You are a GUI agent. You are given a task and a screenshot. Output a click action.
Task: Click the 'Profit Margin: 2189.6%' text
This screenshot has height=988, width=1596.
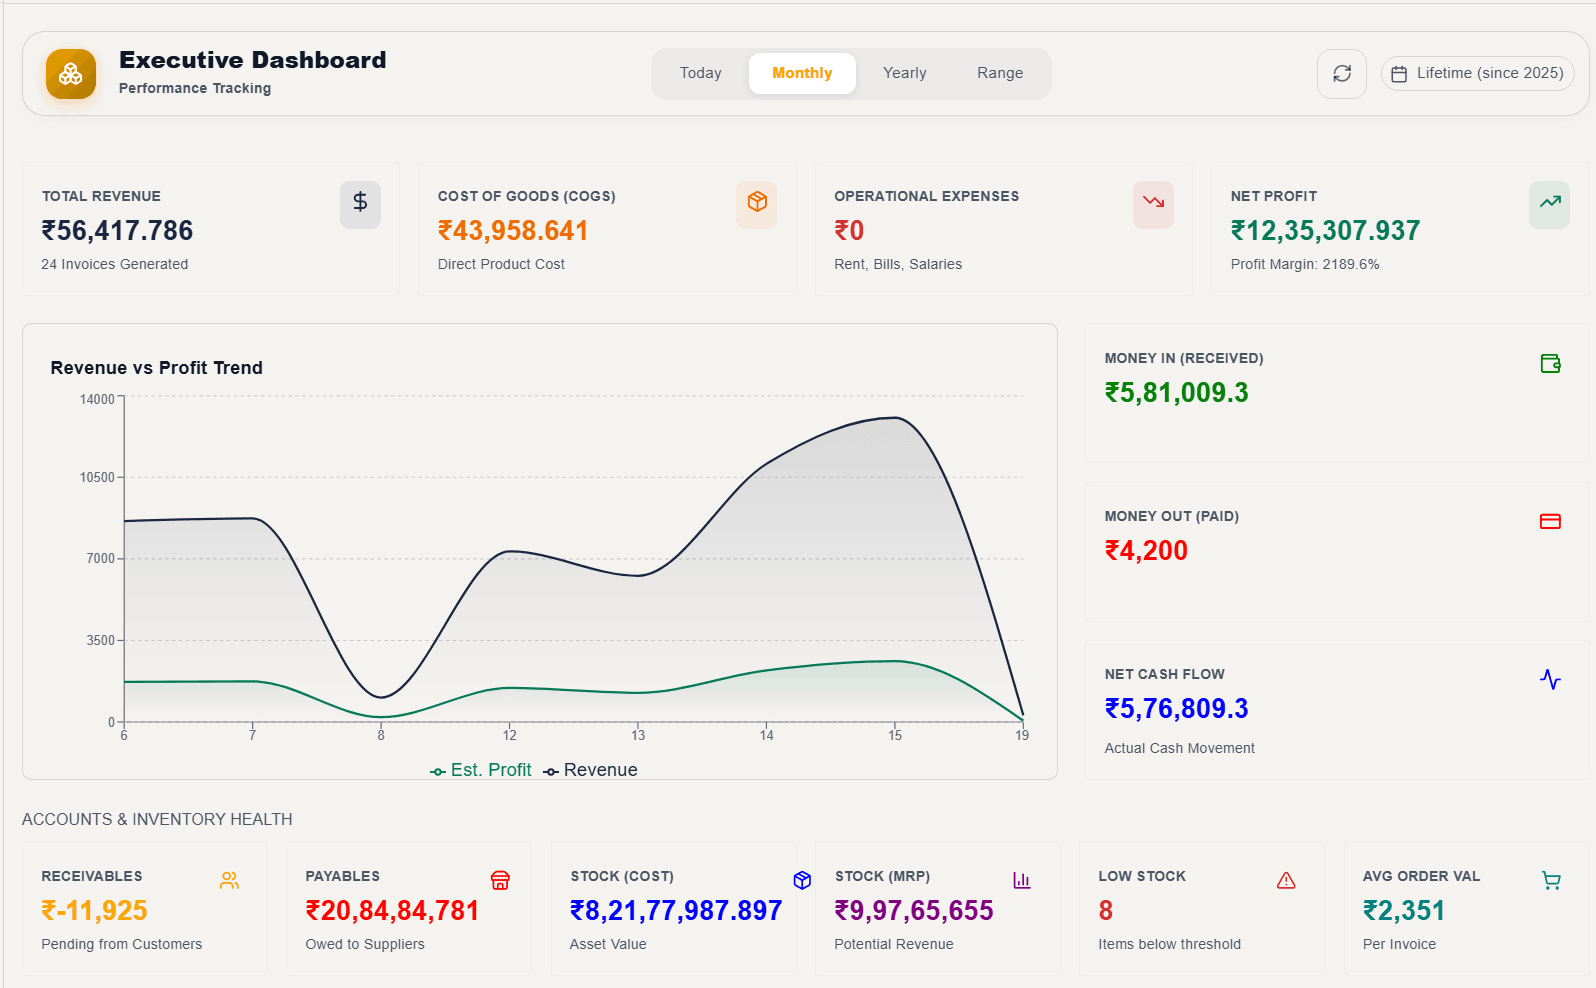1305,265
